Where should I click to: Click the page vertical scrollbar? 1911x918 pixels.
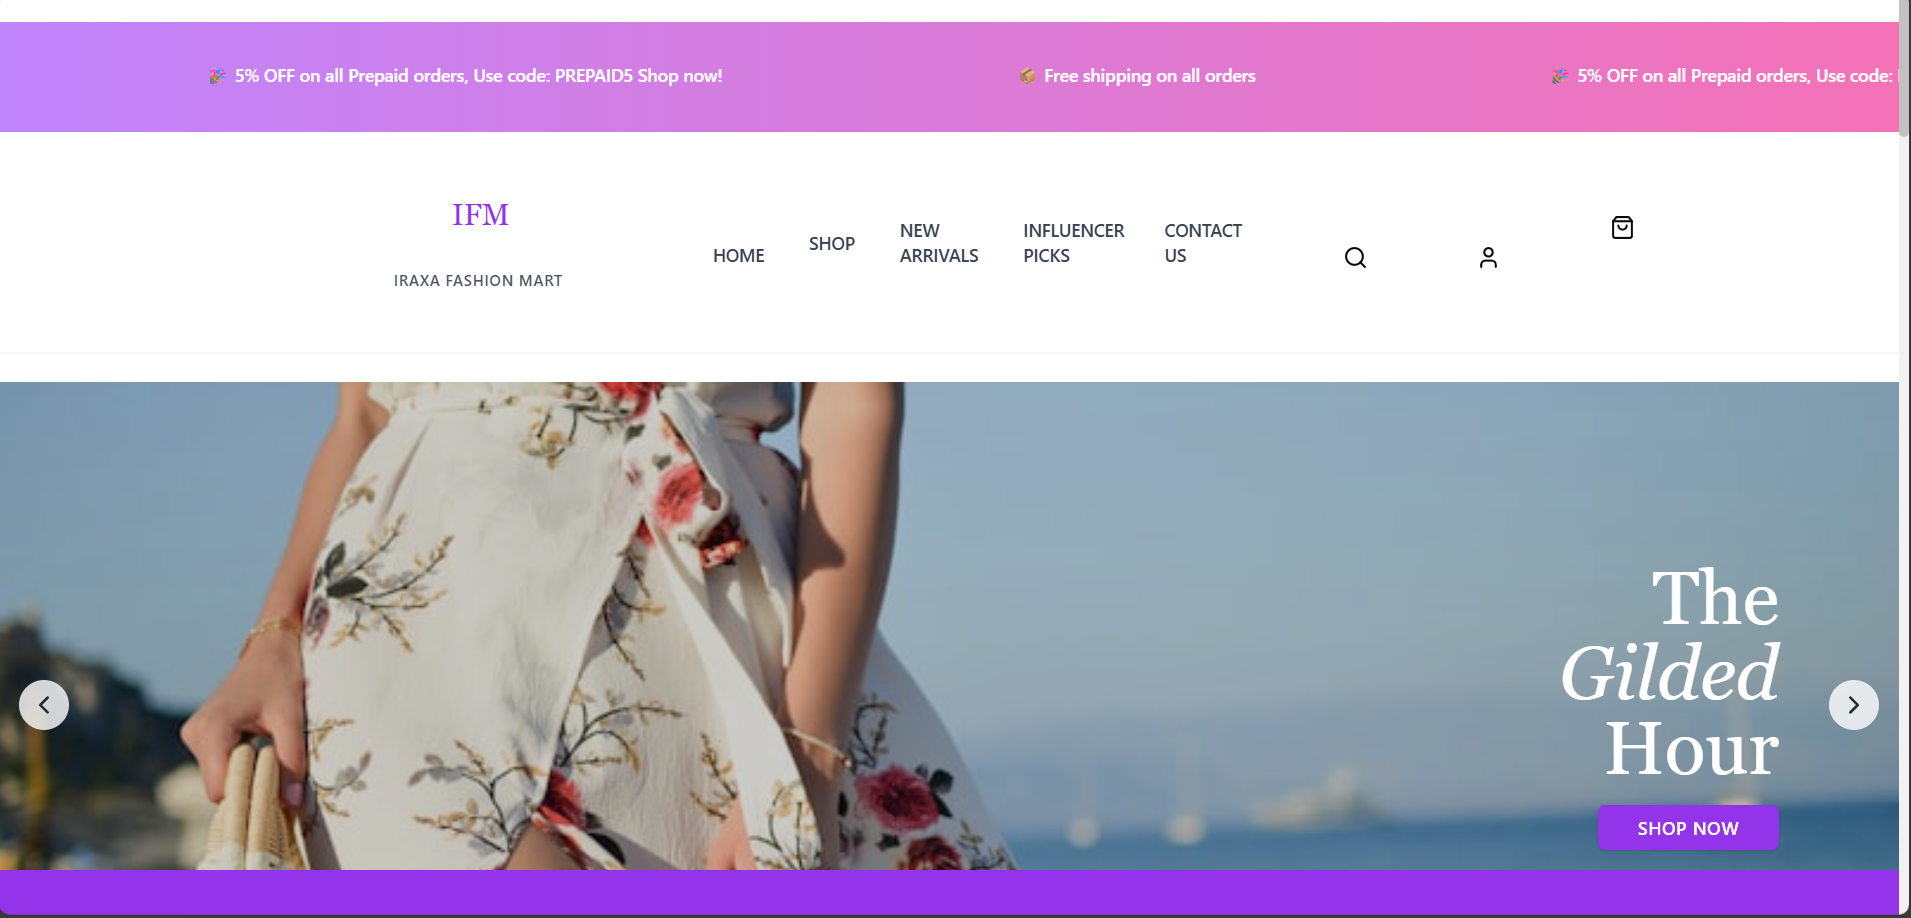pos(1905,459)
